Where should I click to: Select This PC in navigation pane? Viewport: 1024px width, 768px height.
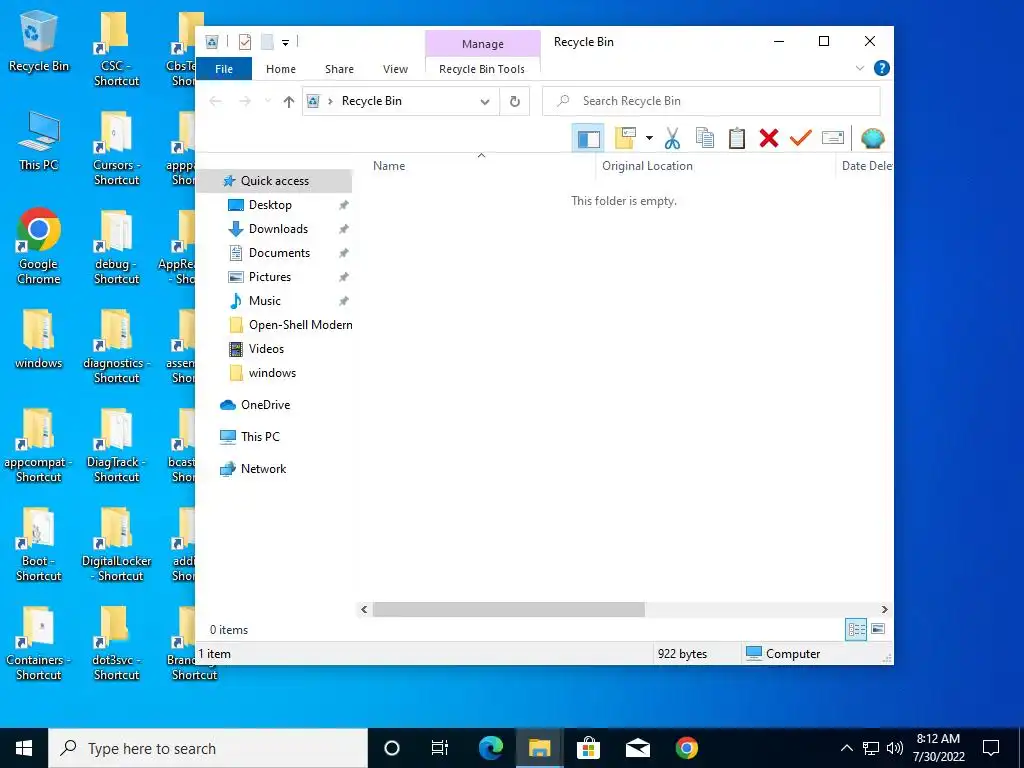260,437
